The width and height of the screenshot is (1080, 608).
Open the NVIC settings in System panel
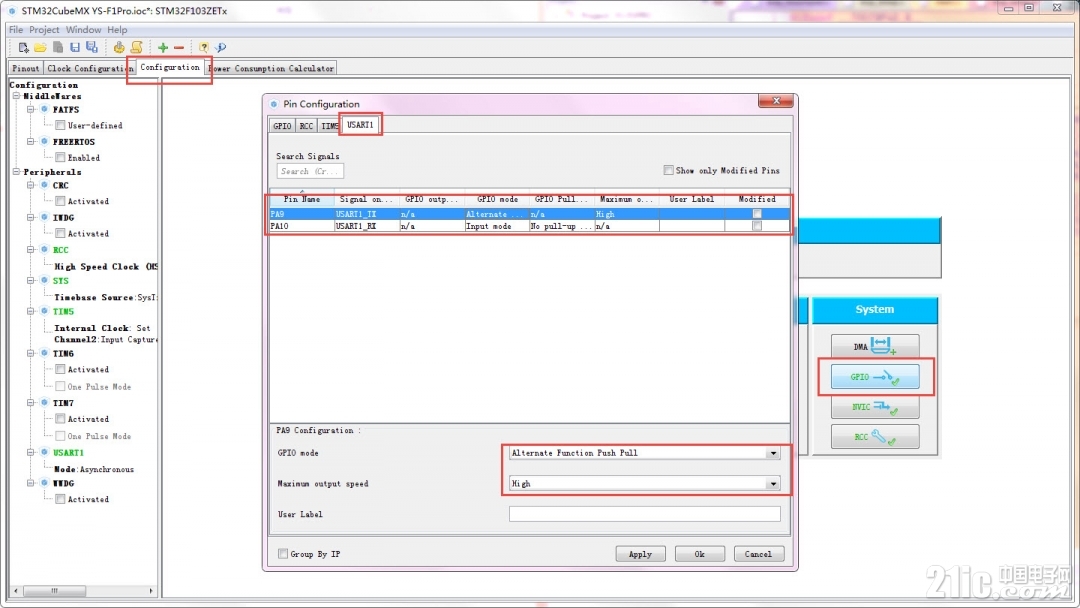(875, 407)
